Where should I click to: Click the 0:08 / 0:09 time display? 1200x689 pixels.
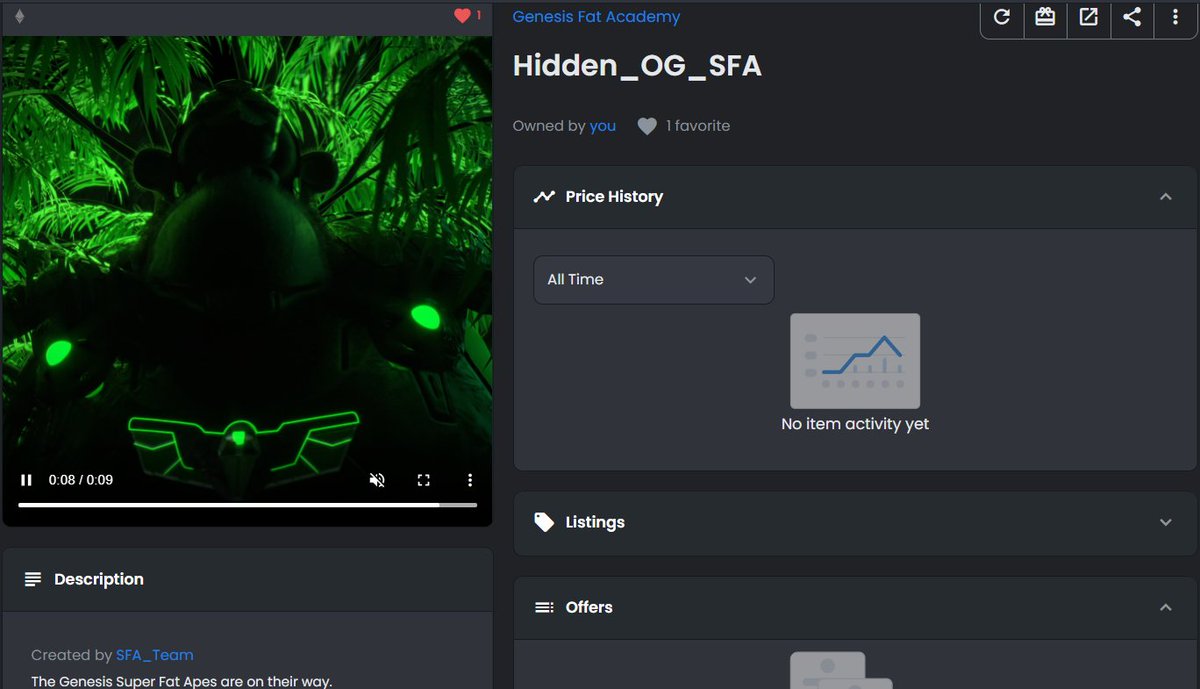pyautogui.click(x=81, y=480)
